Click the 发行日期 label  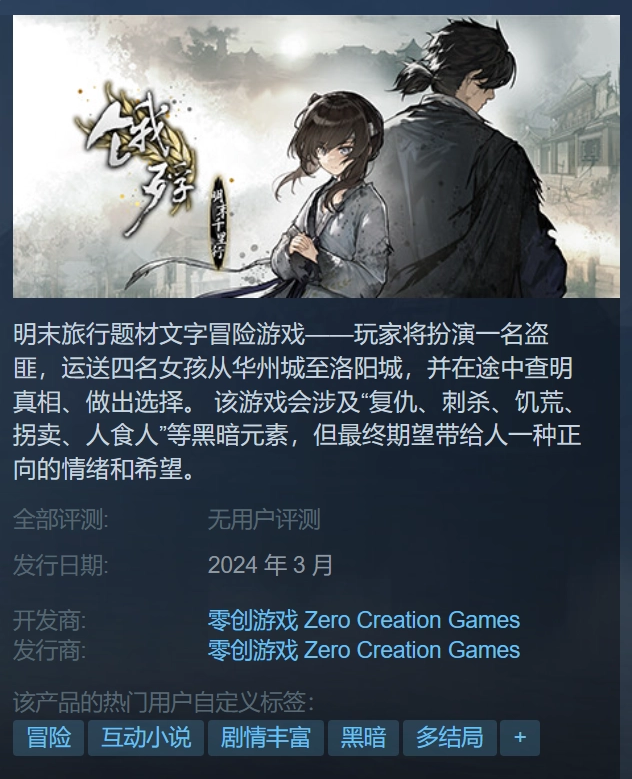tap(61, 565)
